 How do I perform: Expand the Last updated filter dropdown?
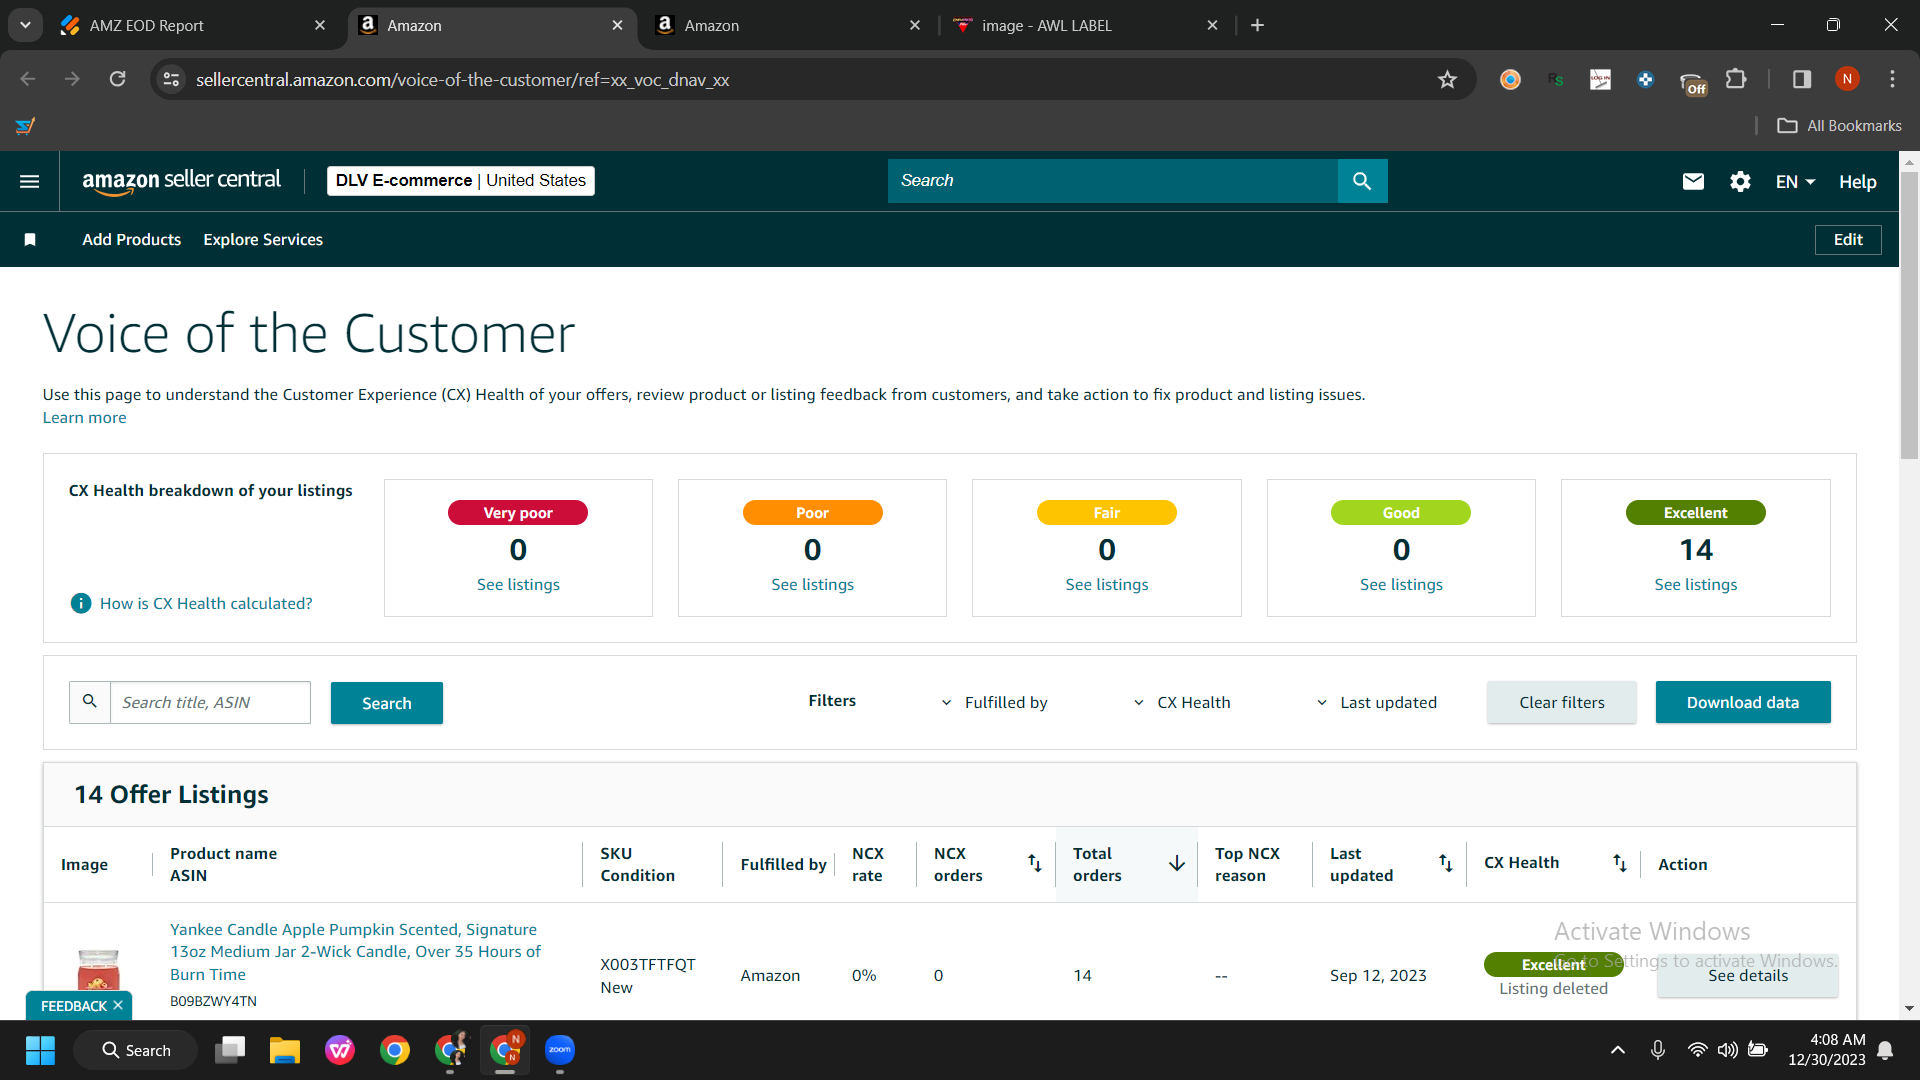tap(1376, 702)
